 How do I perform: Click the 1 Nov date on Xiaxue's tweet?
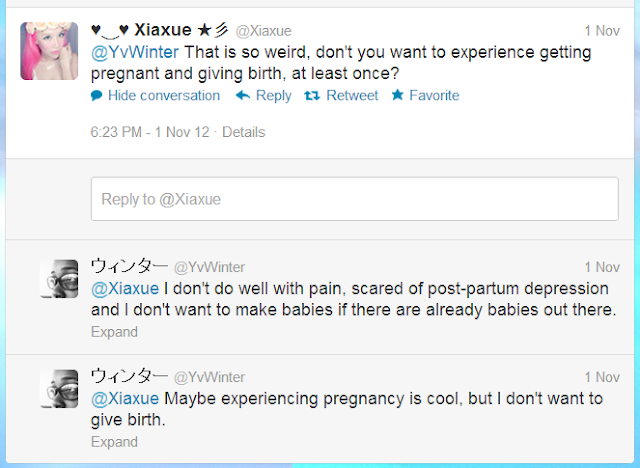click(601, 31)
